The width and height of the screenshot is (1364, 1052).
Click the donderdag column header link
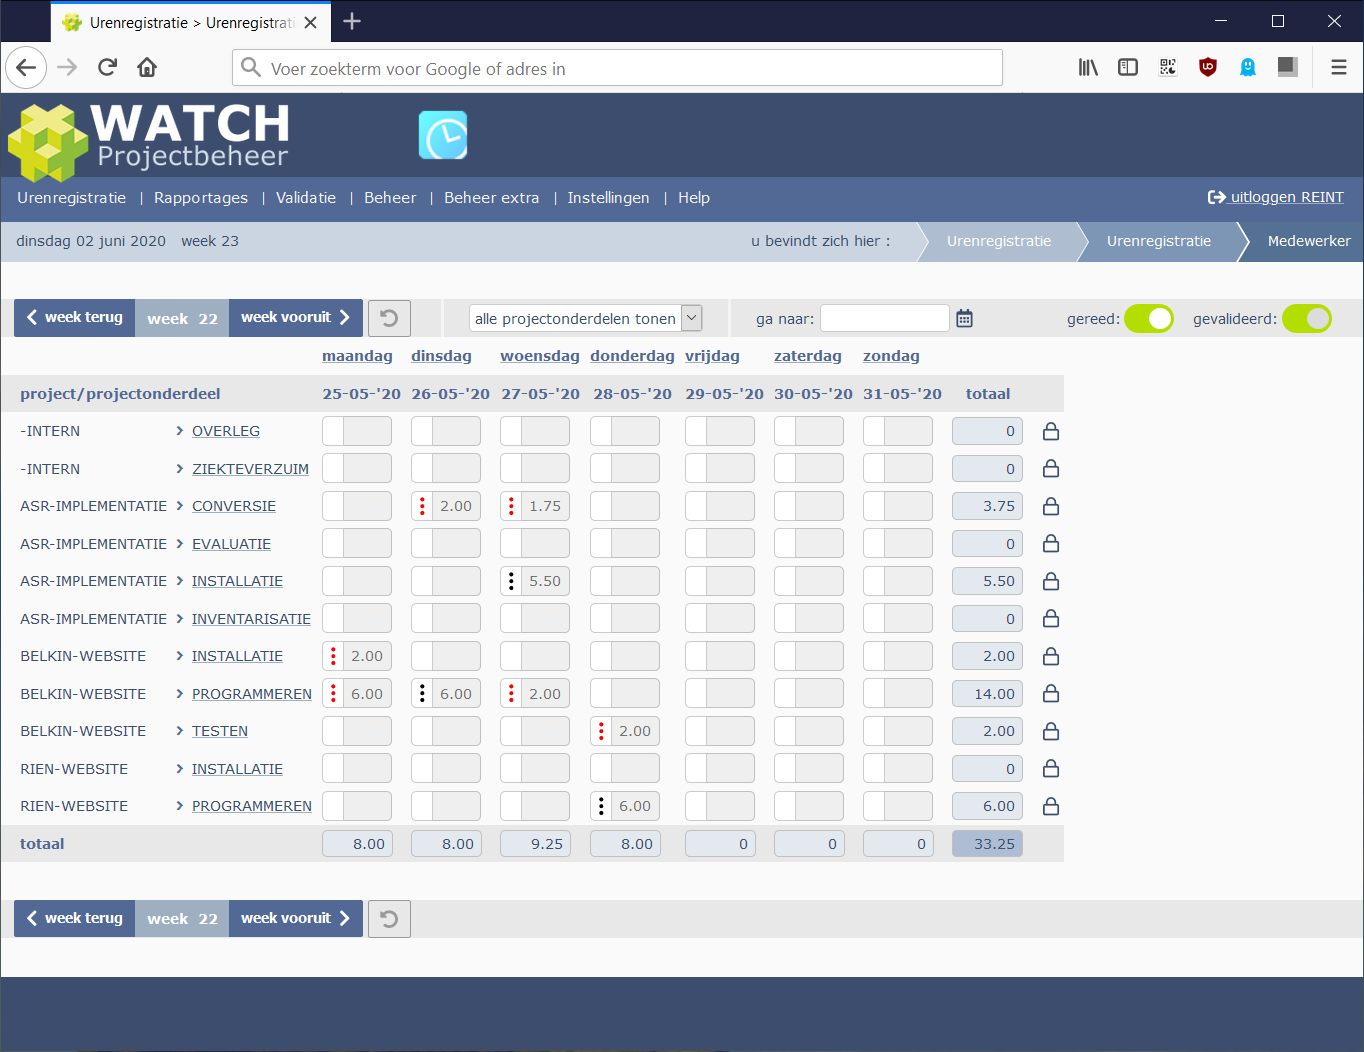tap(632, 356)
